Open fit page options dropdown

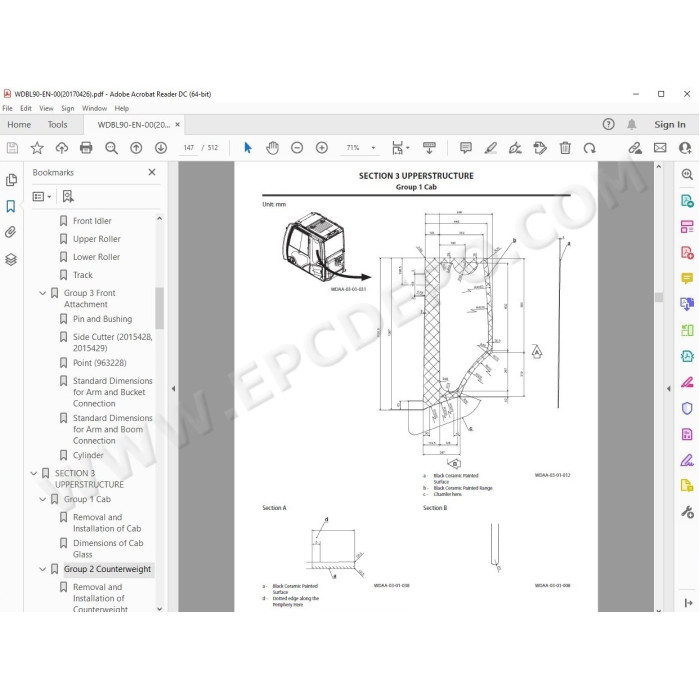[x=400, y=148]
